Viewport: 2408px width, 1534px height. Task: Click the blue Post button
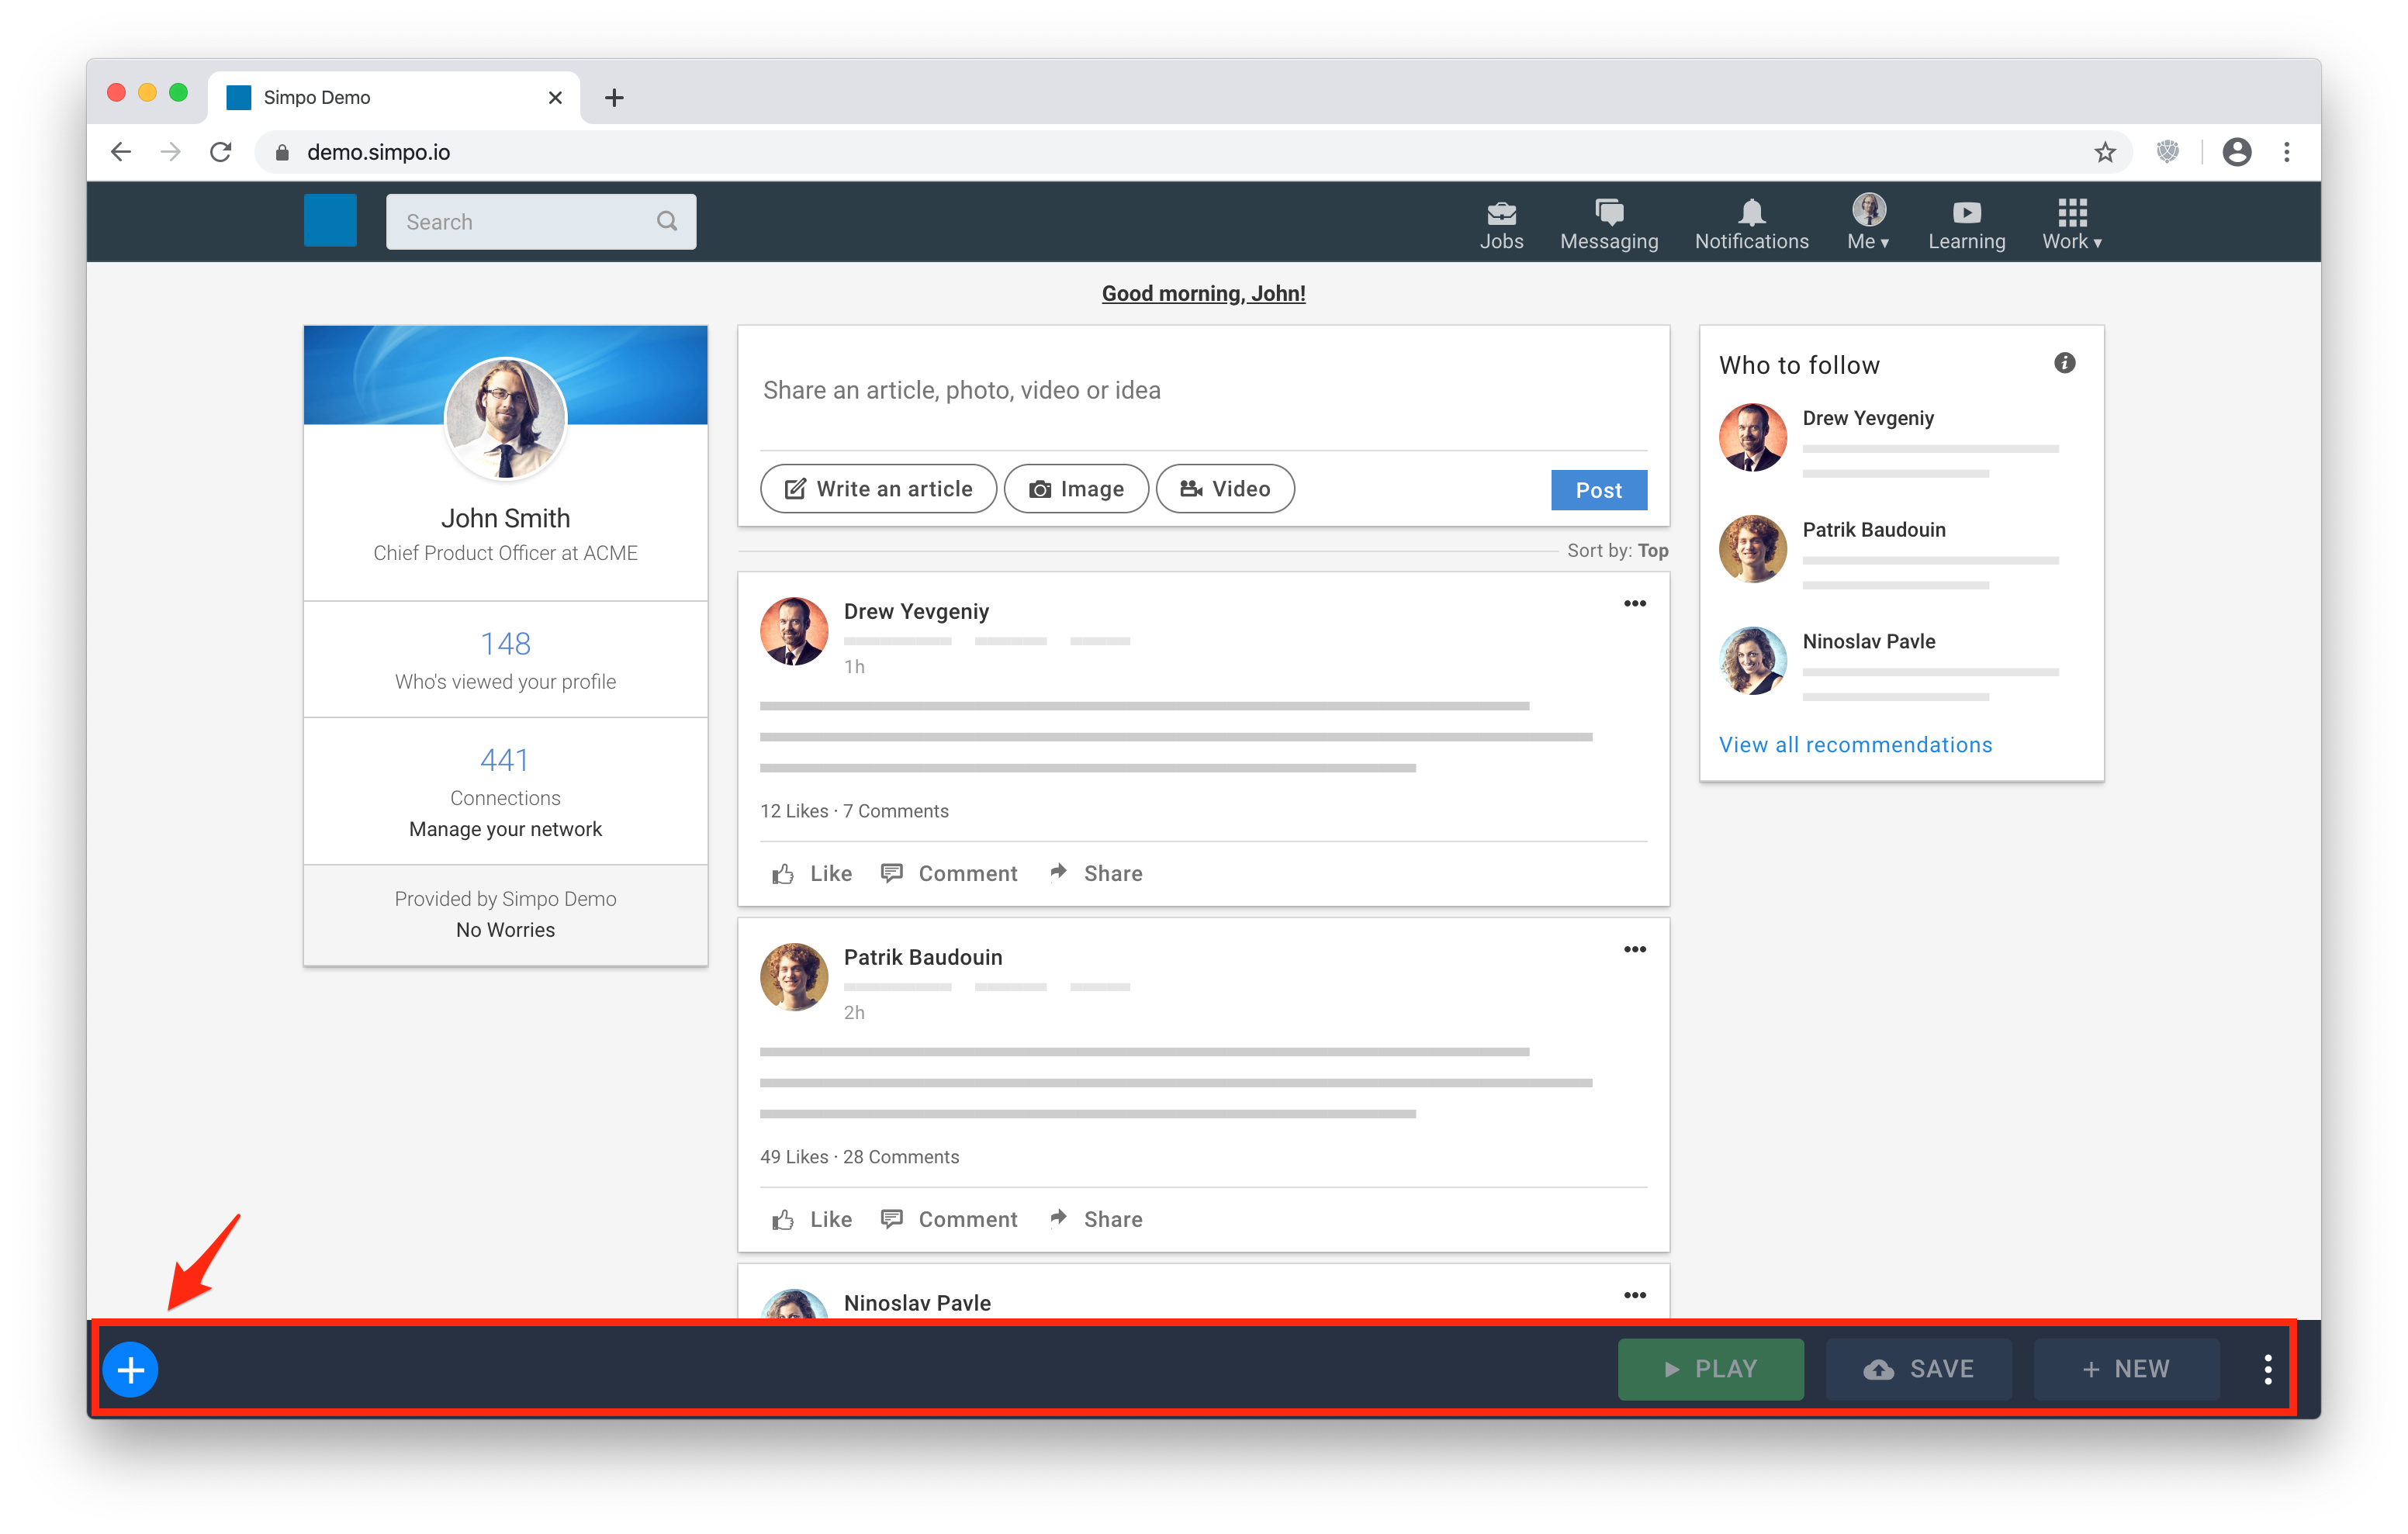pyautogui.click(x=1598, y=490)
